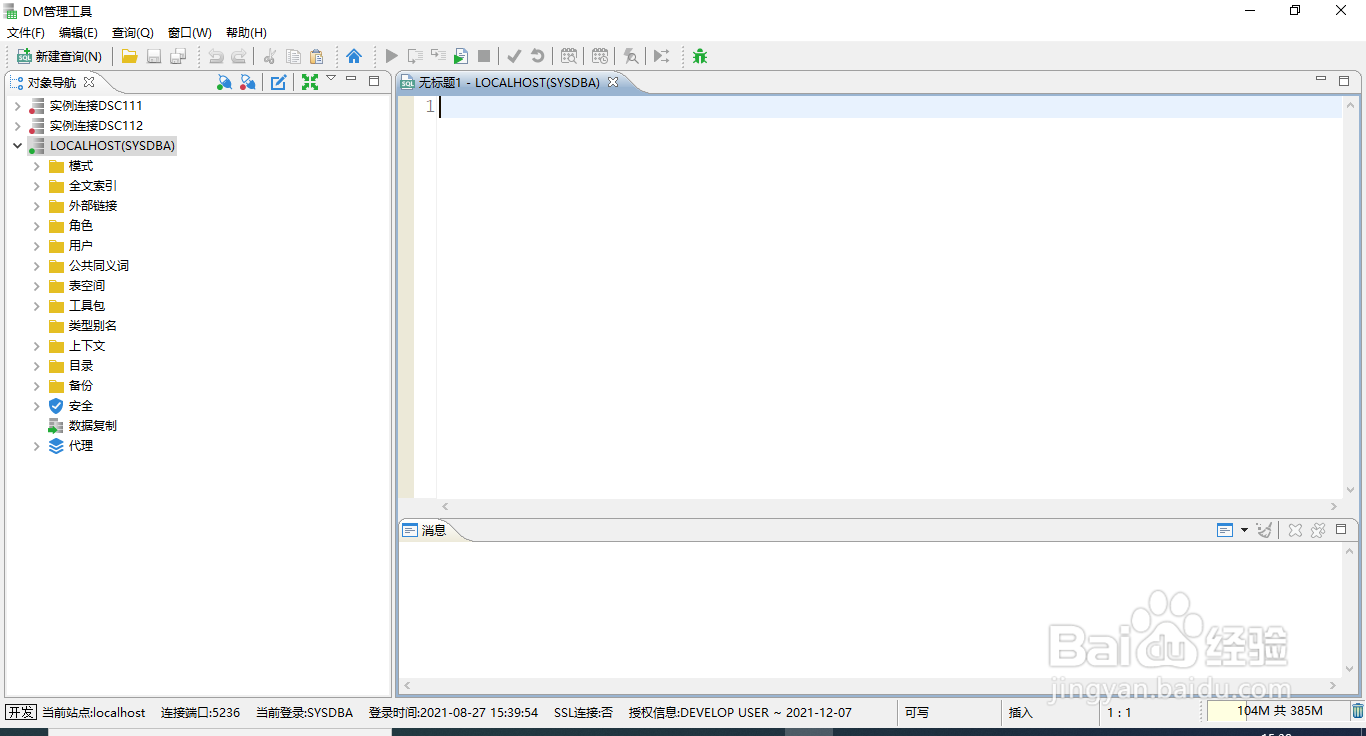Image resolution: width=1366 pixels, height=736 pixels.
Task: Select the 备份 tree item
Action: coord(81,385)
